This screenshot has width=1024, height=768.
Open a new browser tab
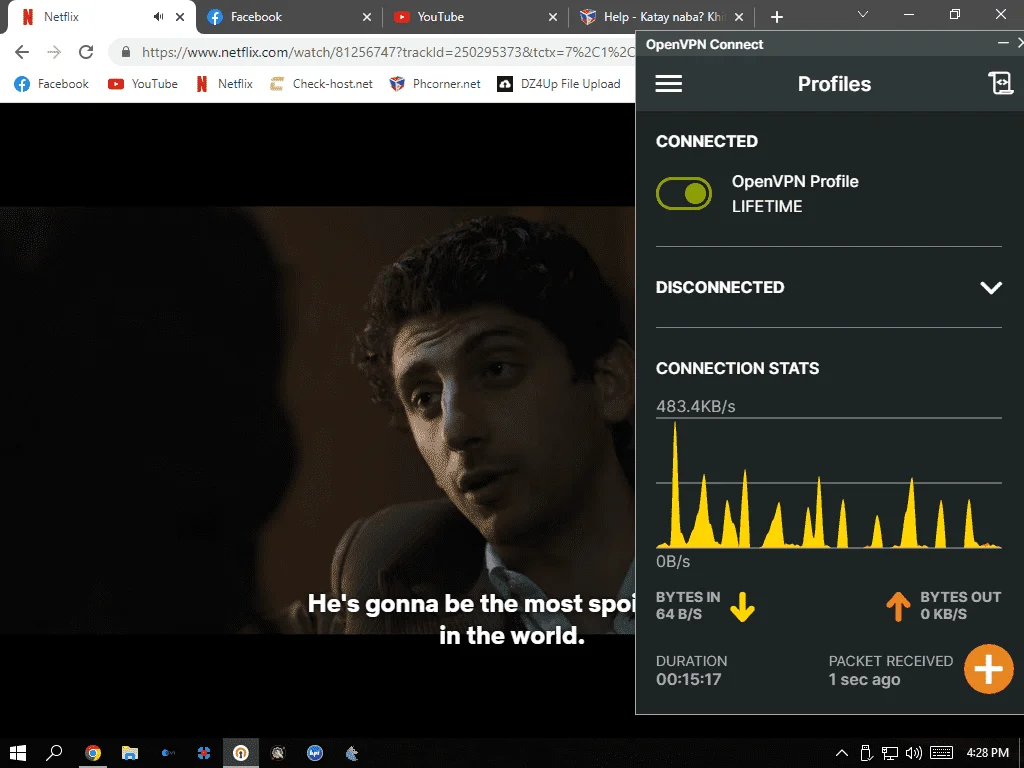776,17
